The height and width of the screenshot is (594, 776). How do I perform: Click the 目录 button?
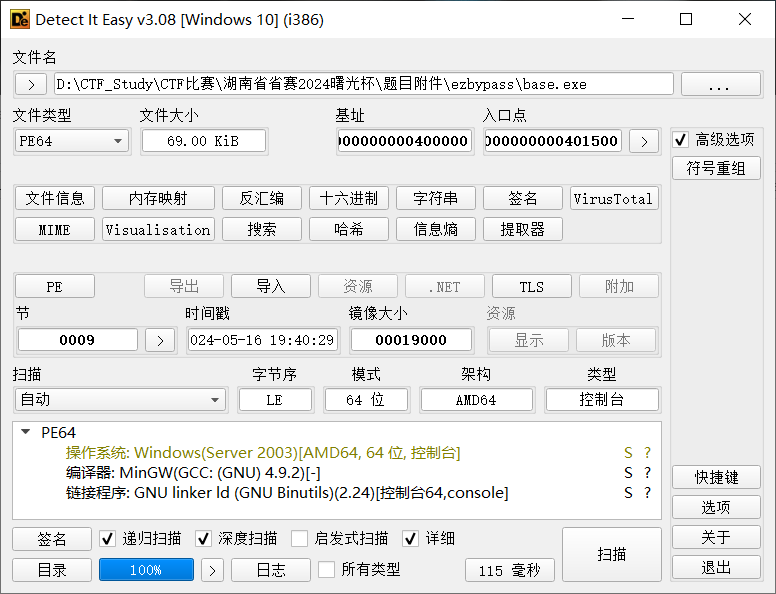pyautogui.click(x=52, y=570)
